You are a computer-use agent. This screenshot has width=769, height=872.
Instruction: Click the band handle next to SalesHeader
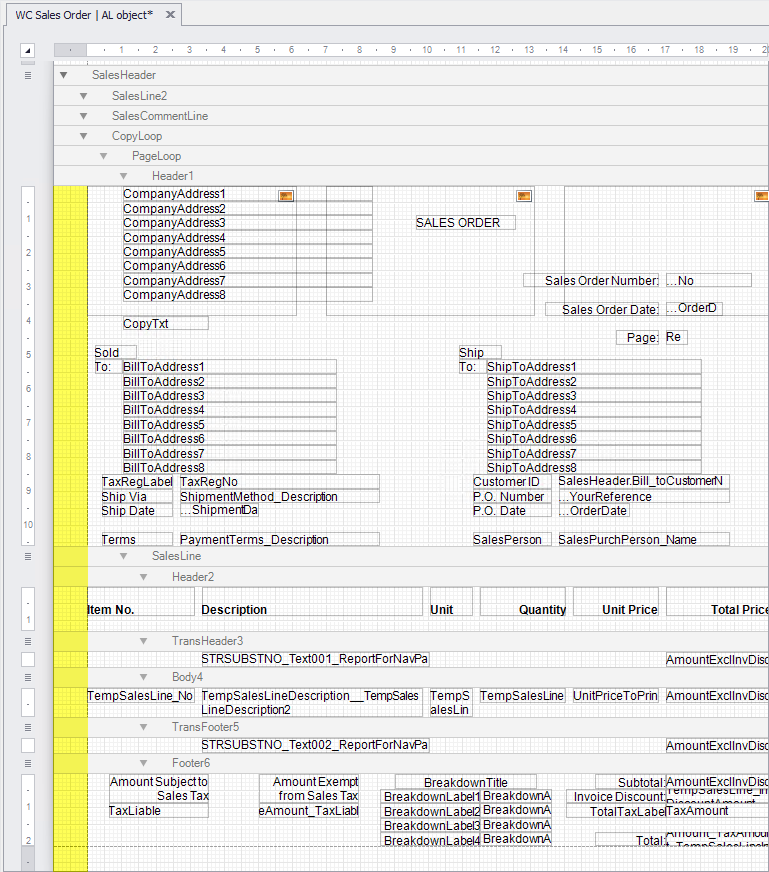[28, 75]
